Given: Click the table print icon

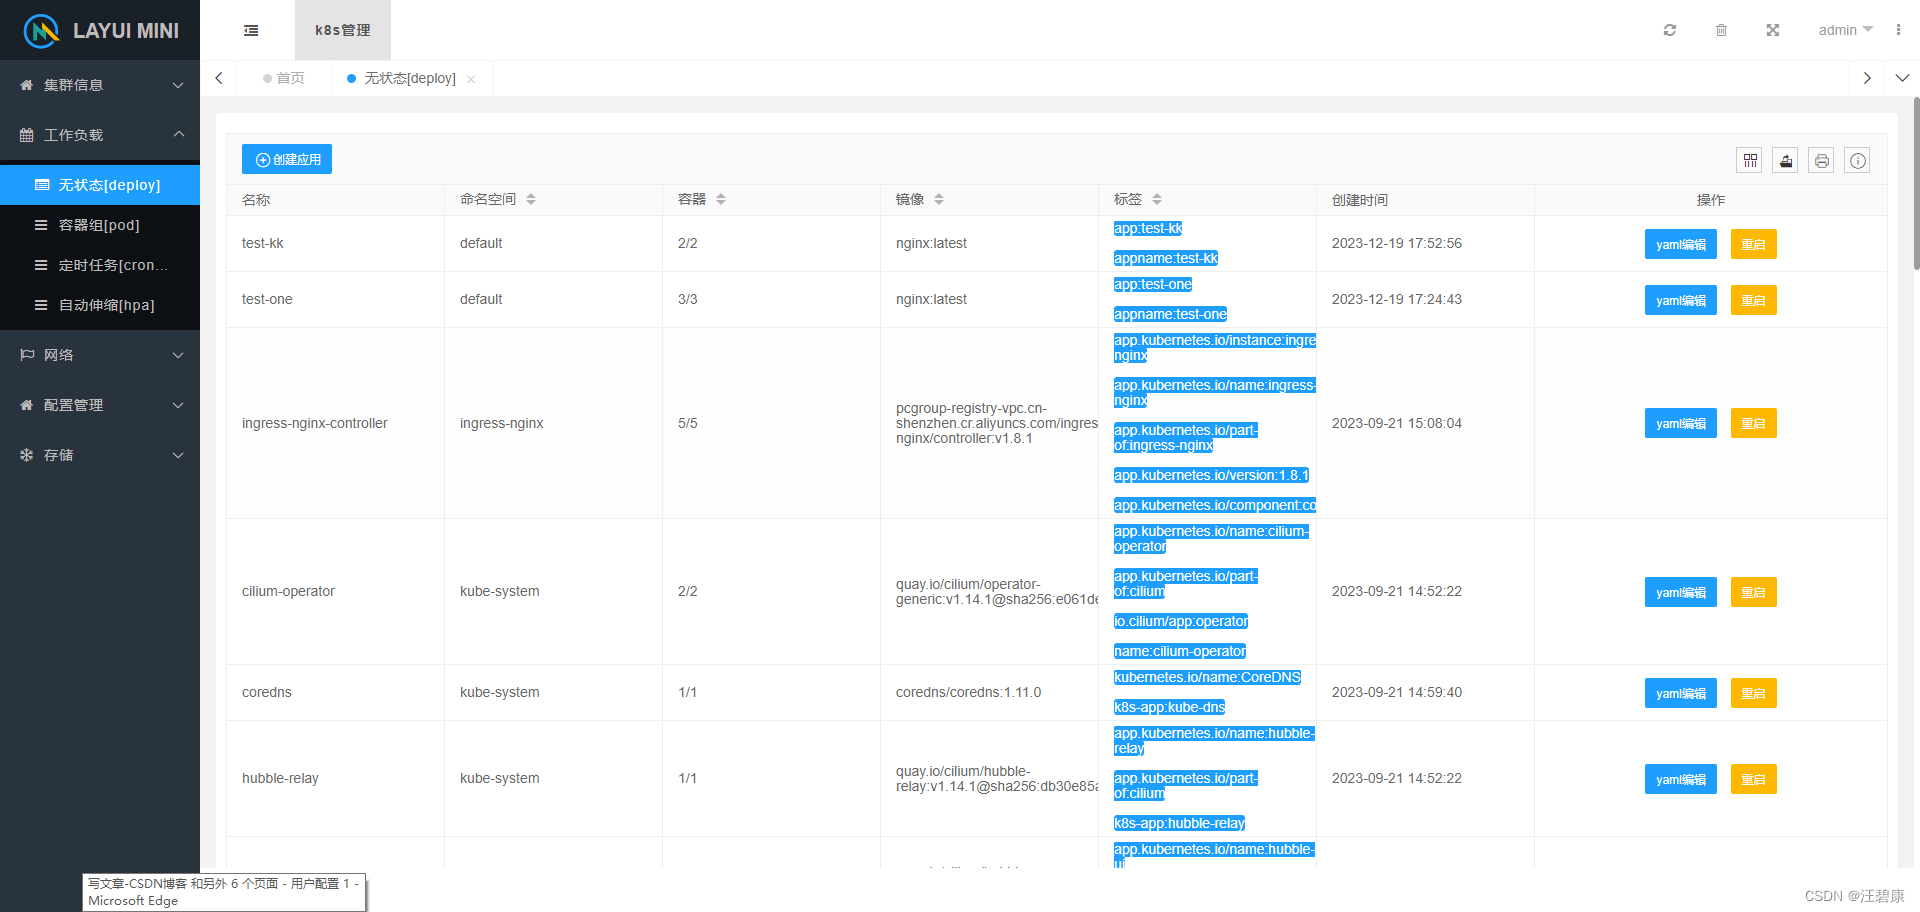Looking at the screenshot, I should pos(1822,160).
